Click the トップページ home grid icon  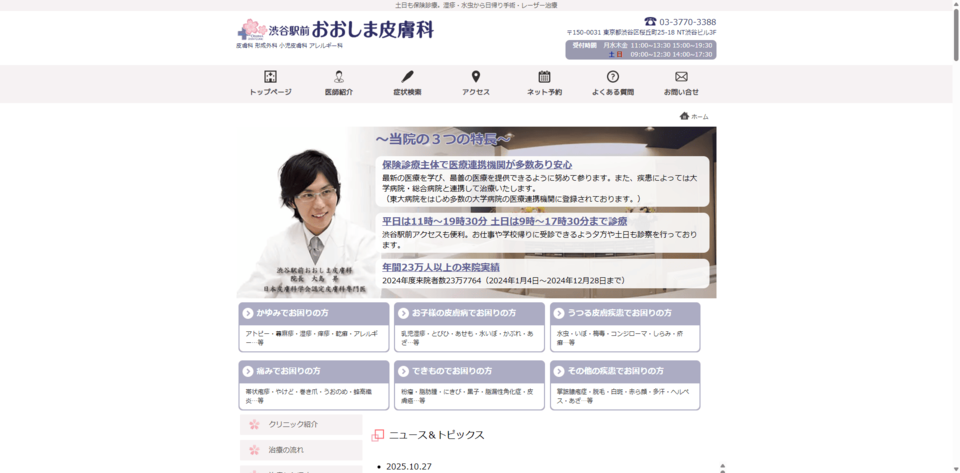[270, 77]
